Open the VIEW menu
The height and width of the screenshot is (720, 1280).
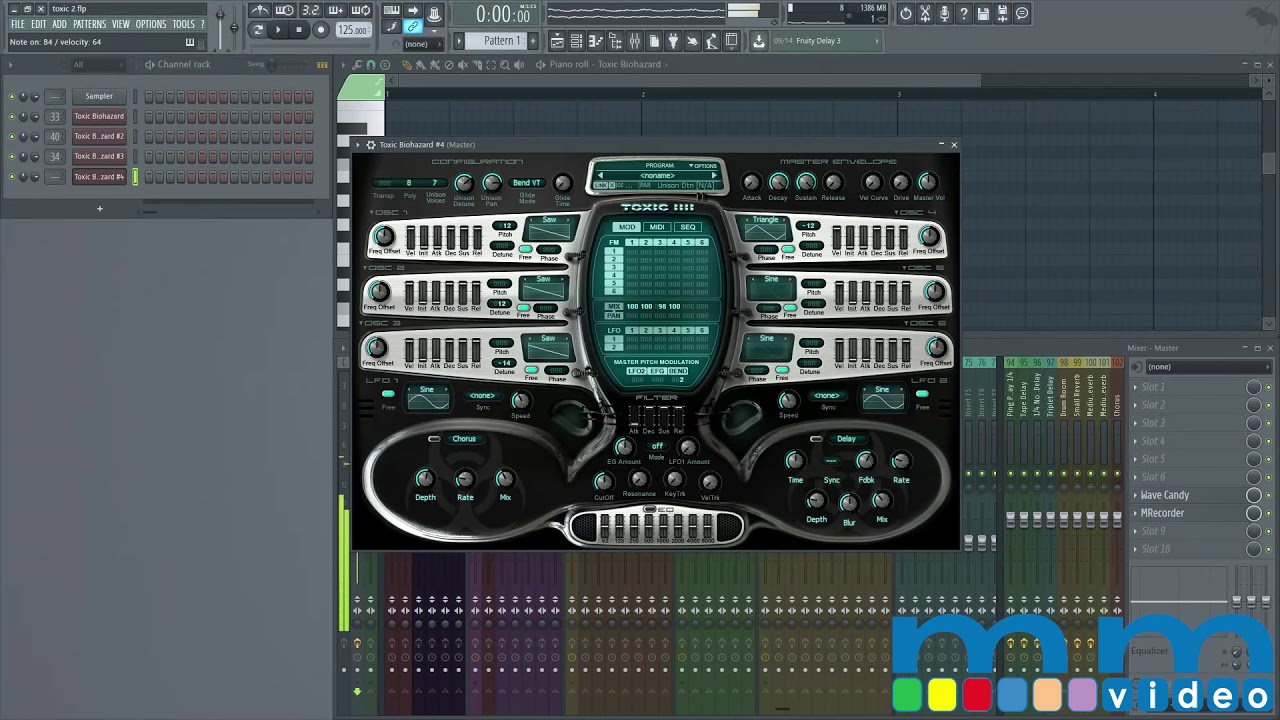point(121,24)
